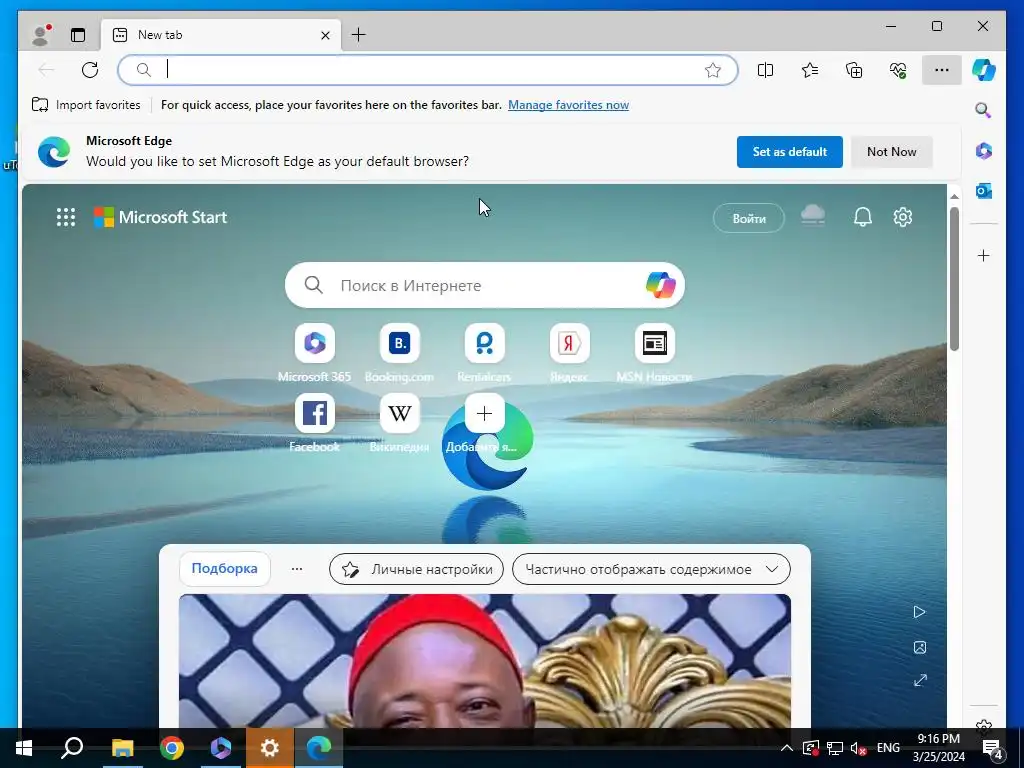Open Windows Start menu
The width and height of the screenshot is (1024, 768).
(23, 748)
